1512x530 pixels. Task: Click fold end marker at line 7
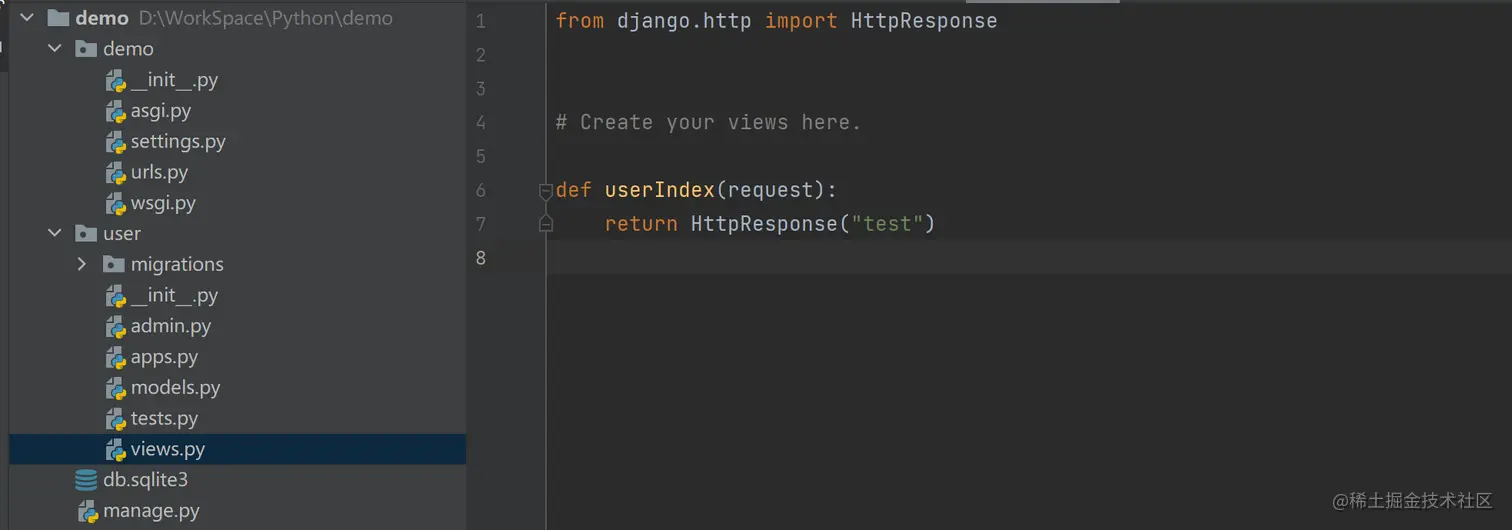[546, 224]
